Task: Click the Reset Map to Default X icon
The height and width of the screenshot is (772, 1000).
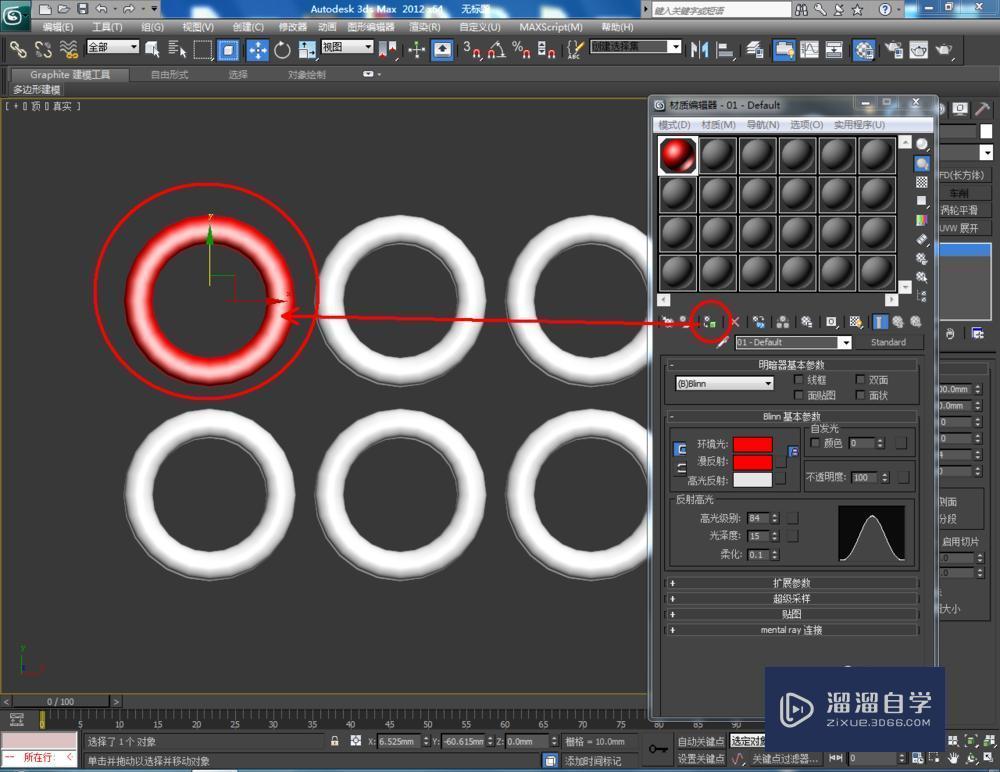Action: (x=735, y=321)
